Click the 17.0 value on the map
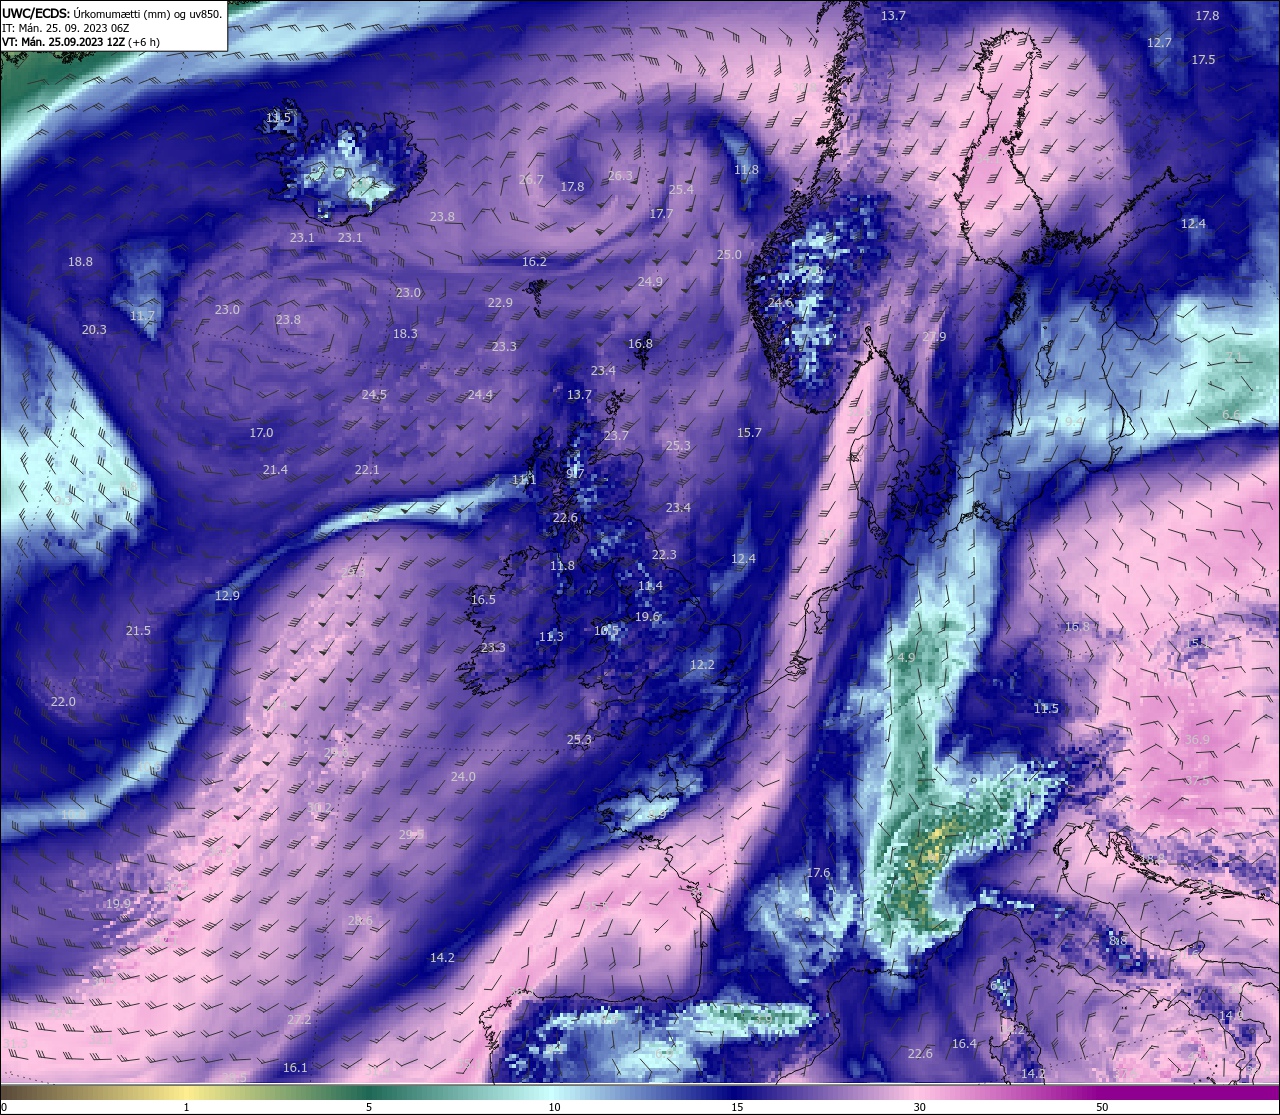 click(261, 433)
